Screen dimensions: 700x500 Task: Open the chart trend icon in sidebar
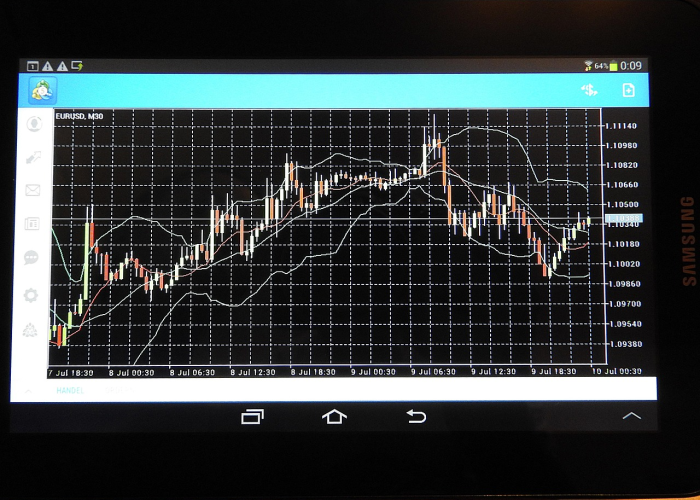tap(34, 158)
